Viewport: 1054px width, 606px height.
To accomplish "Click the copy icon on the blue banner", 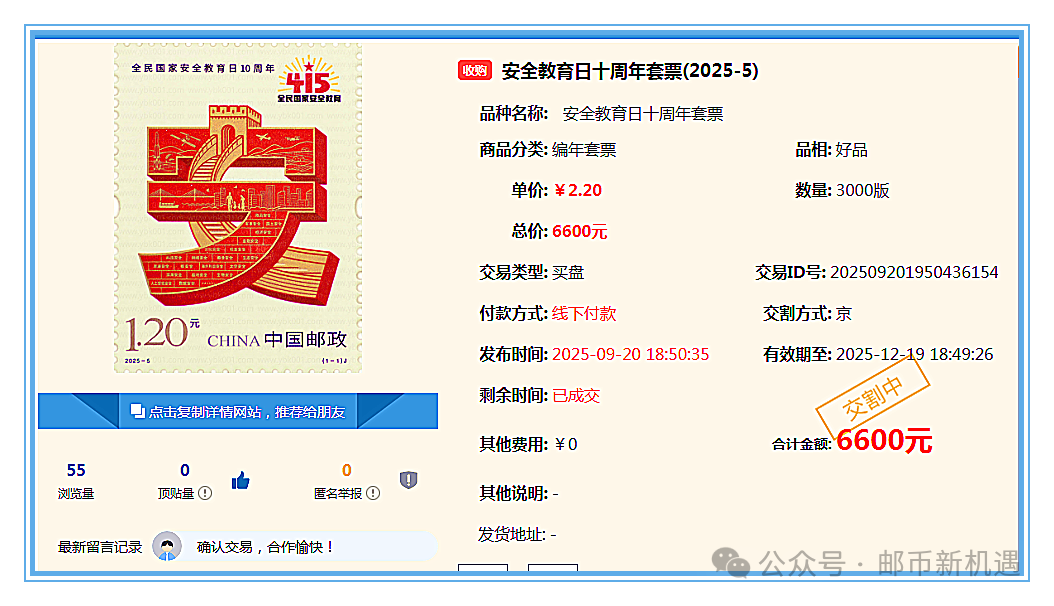I will [x=137, y=411].
